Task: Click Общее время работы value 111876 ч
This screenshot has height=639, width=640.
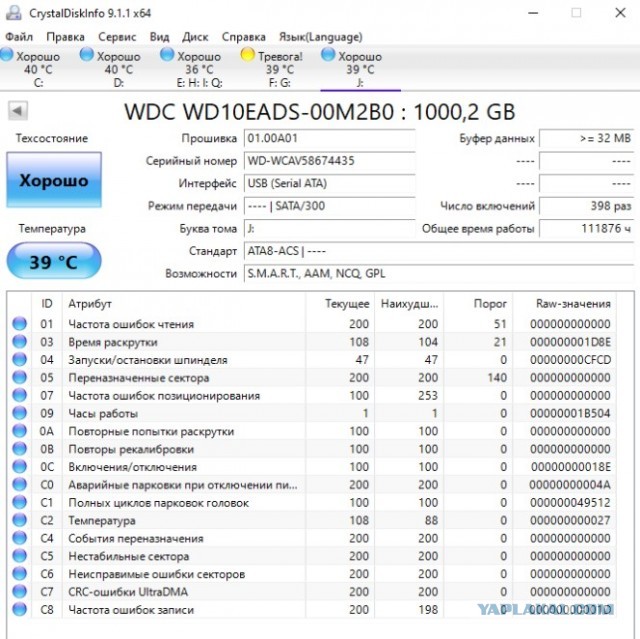Action: tap(587, 229)
